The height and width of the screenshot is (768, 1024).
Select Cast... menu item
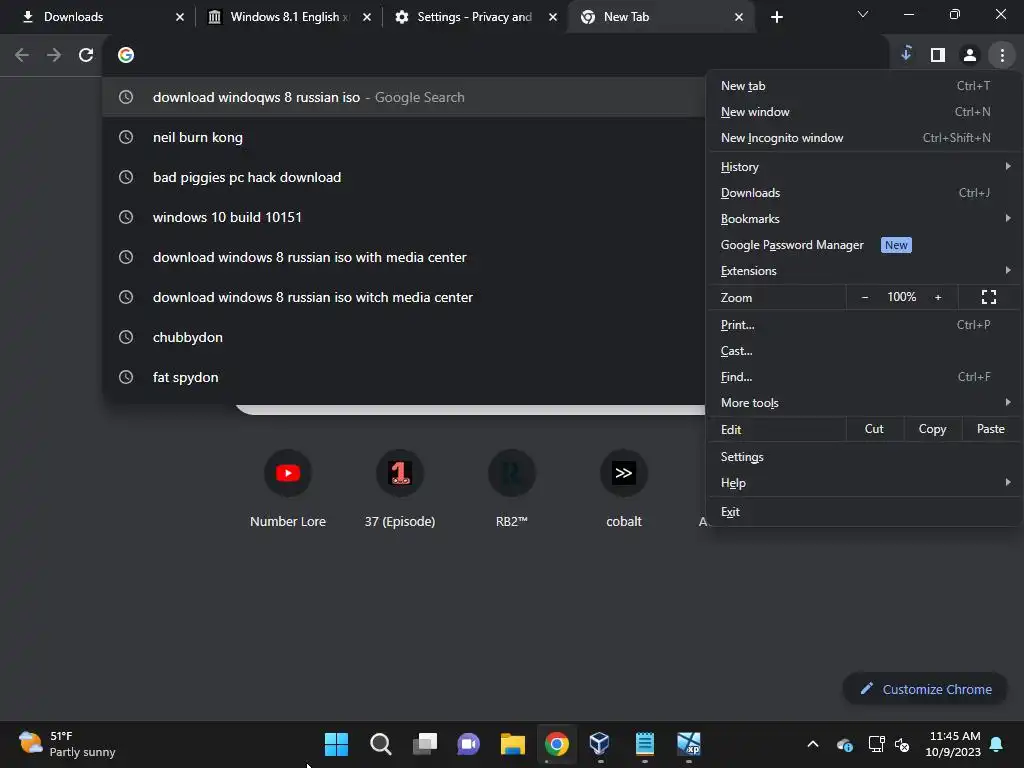864,351
